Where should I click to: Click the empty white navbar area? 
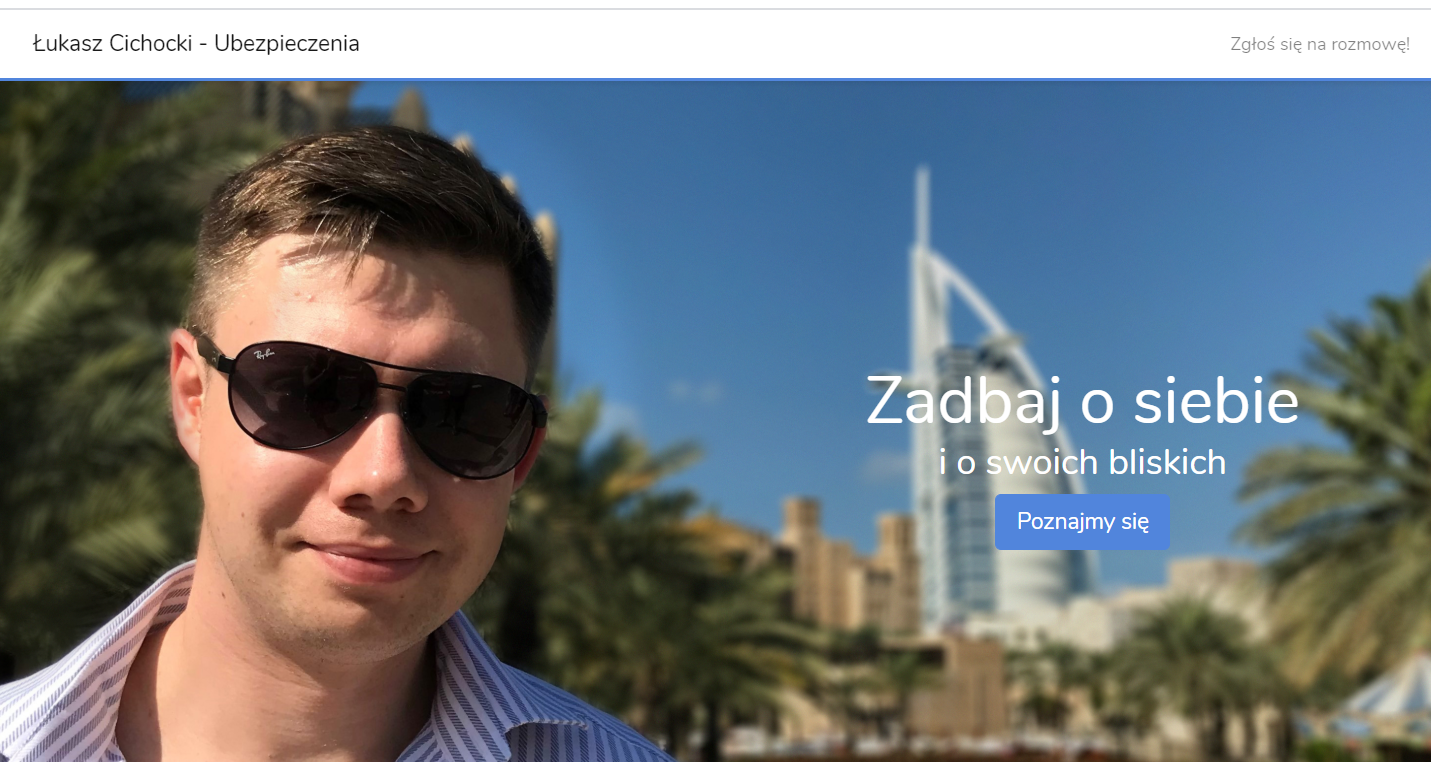pyautogui.click(x=790, y=44)
